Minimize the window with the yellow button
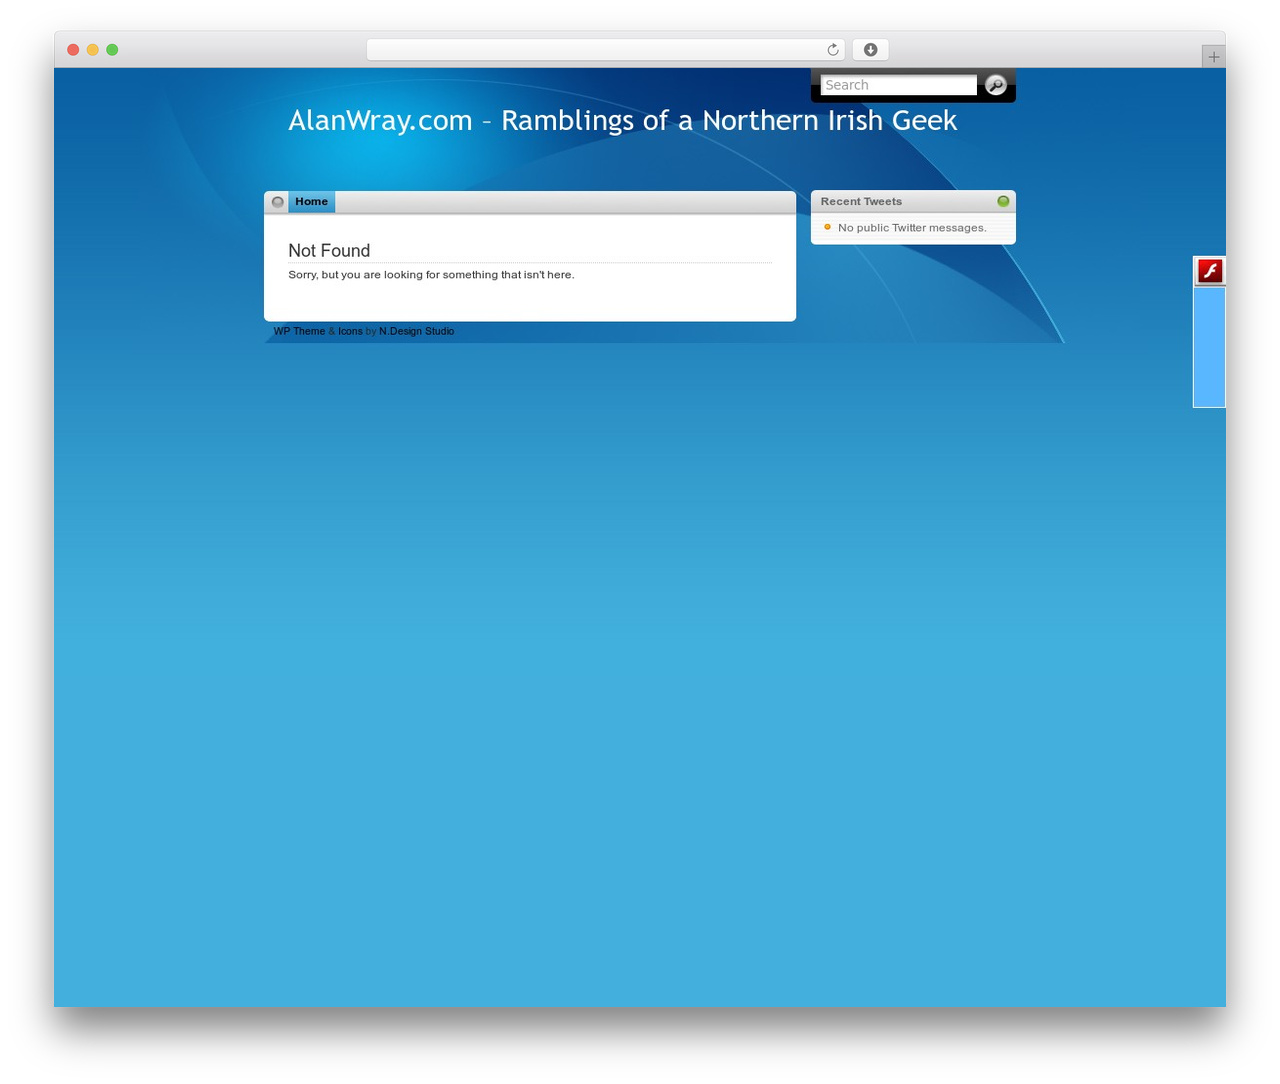Image resolution: width=1280 pixels, height=1084 pixels. (x=92, y=50)
